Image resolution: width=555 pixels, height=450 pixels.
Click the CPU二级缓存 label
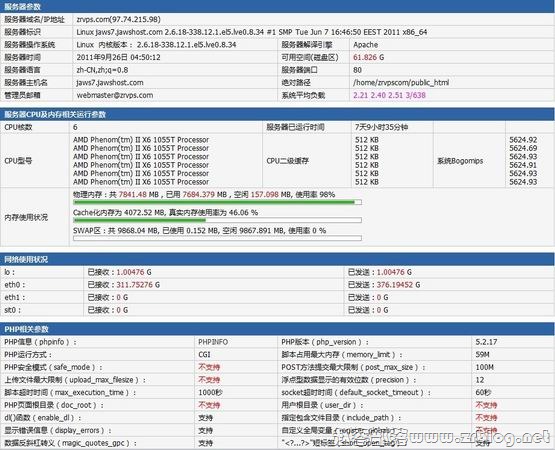pos(287,161)
